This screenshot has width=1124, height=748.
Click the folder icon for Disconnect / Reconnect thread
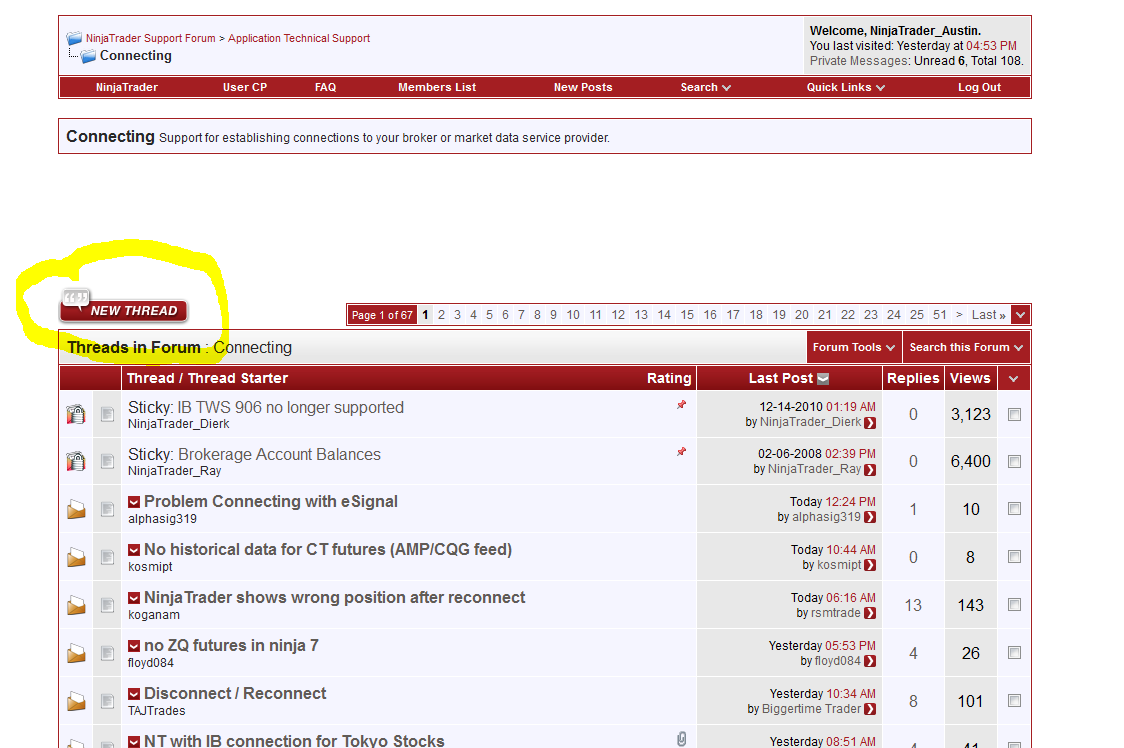pos(76,701)
